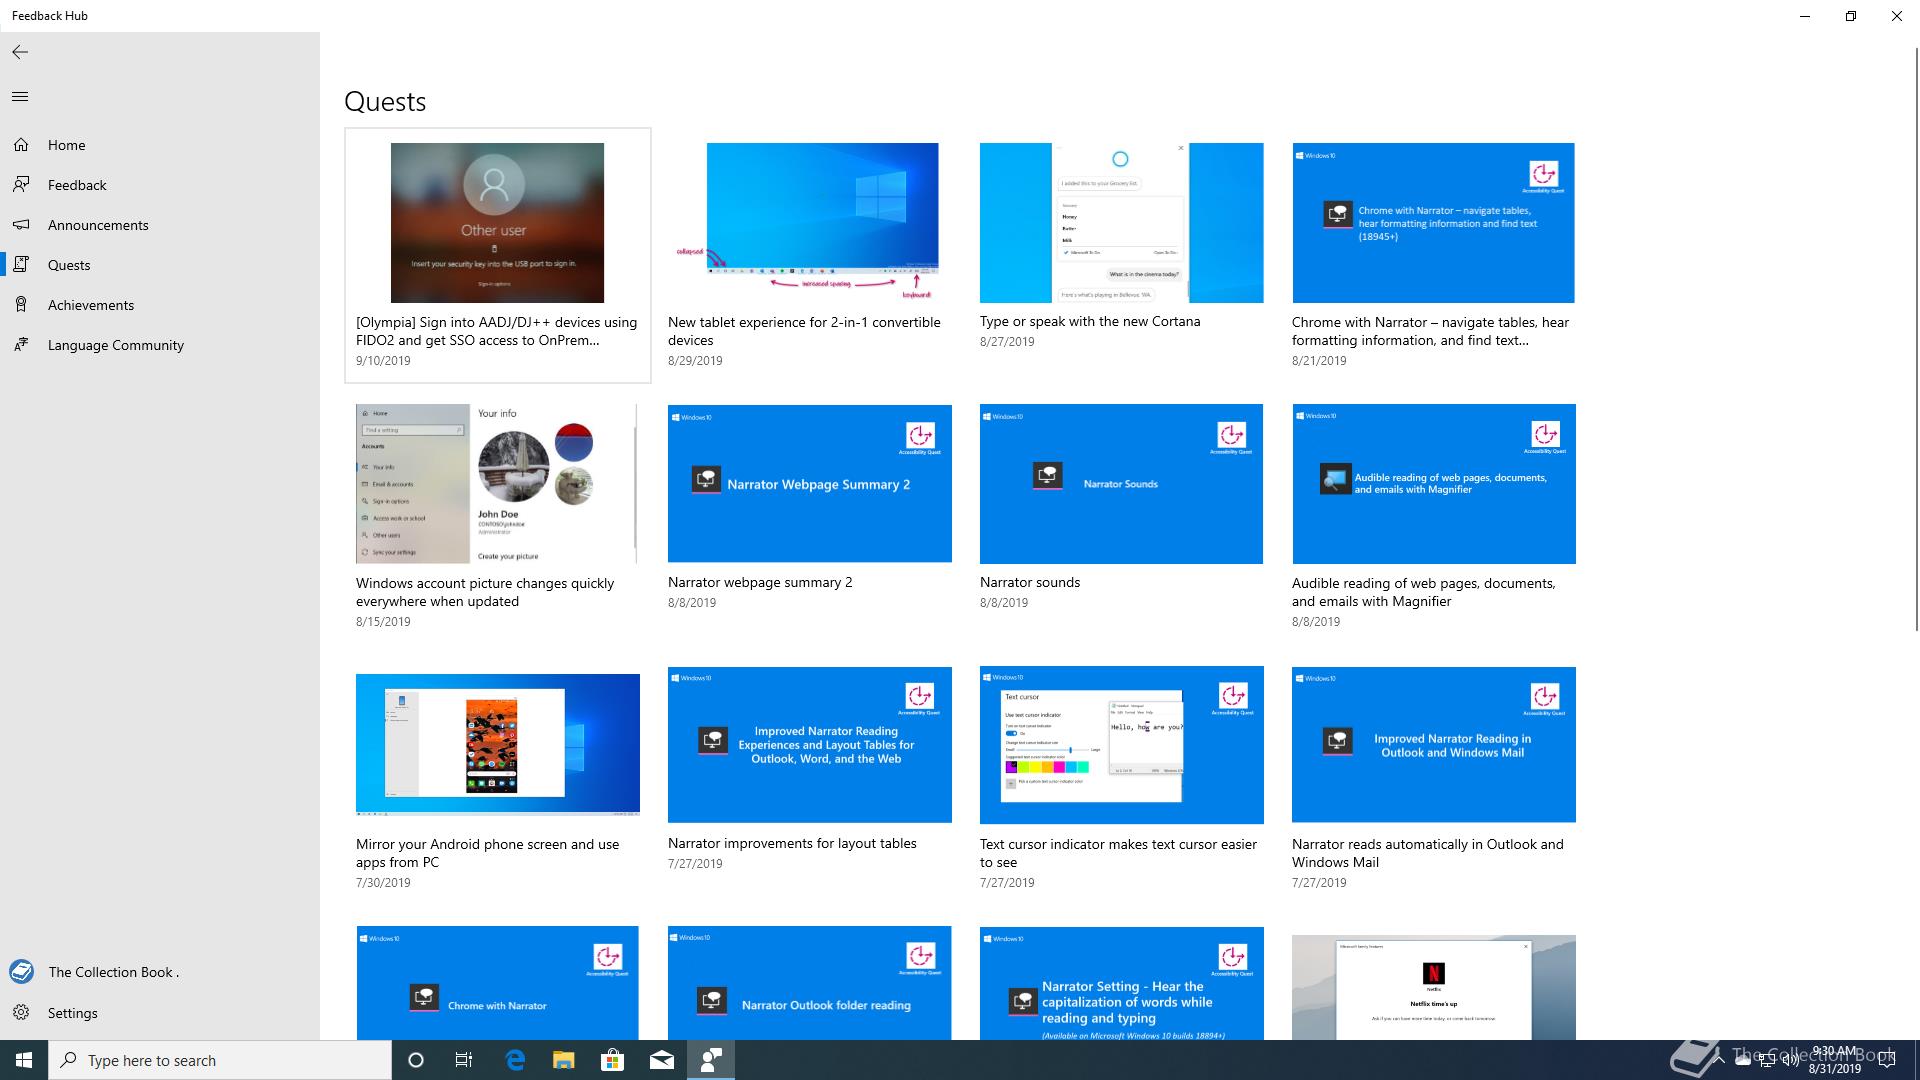The width and height of the screenshot is (1920, 1080).
Task: Open Chrome with Narrator bottom-row thumbnail
Action: coord(497,983)
